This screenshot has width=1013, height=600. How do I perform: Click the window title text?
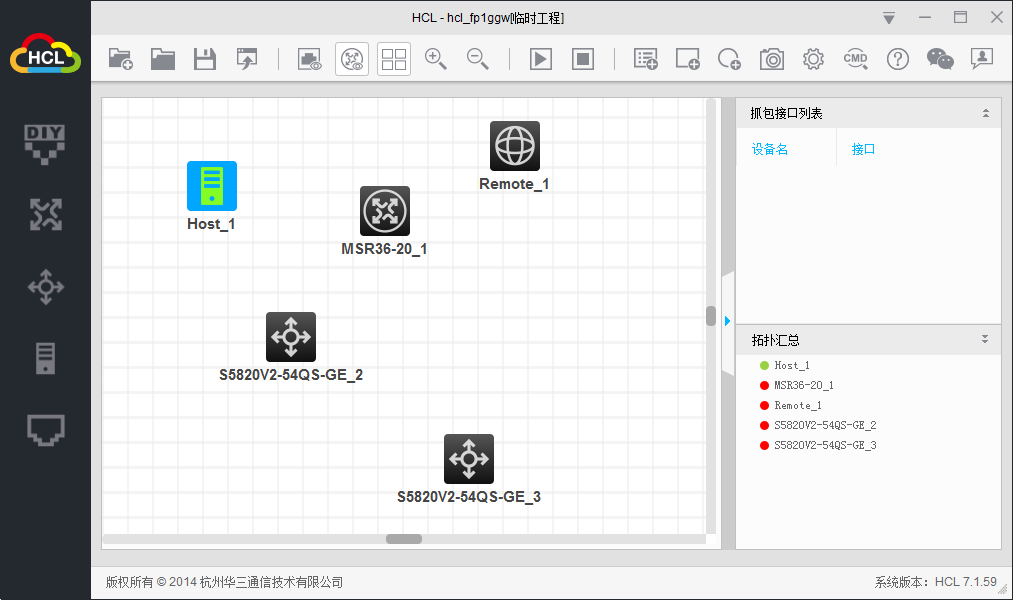point(488,18)
